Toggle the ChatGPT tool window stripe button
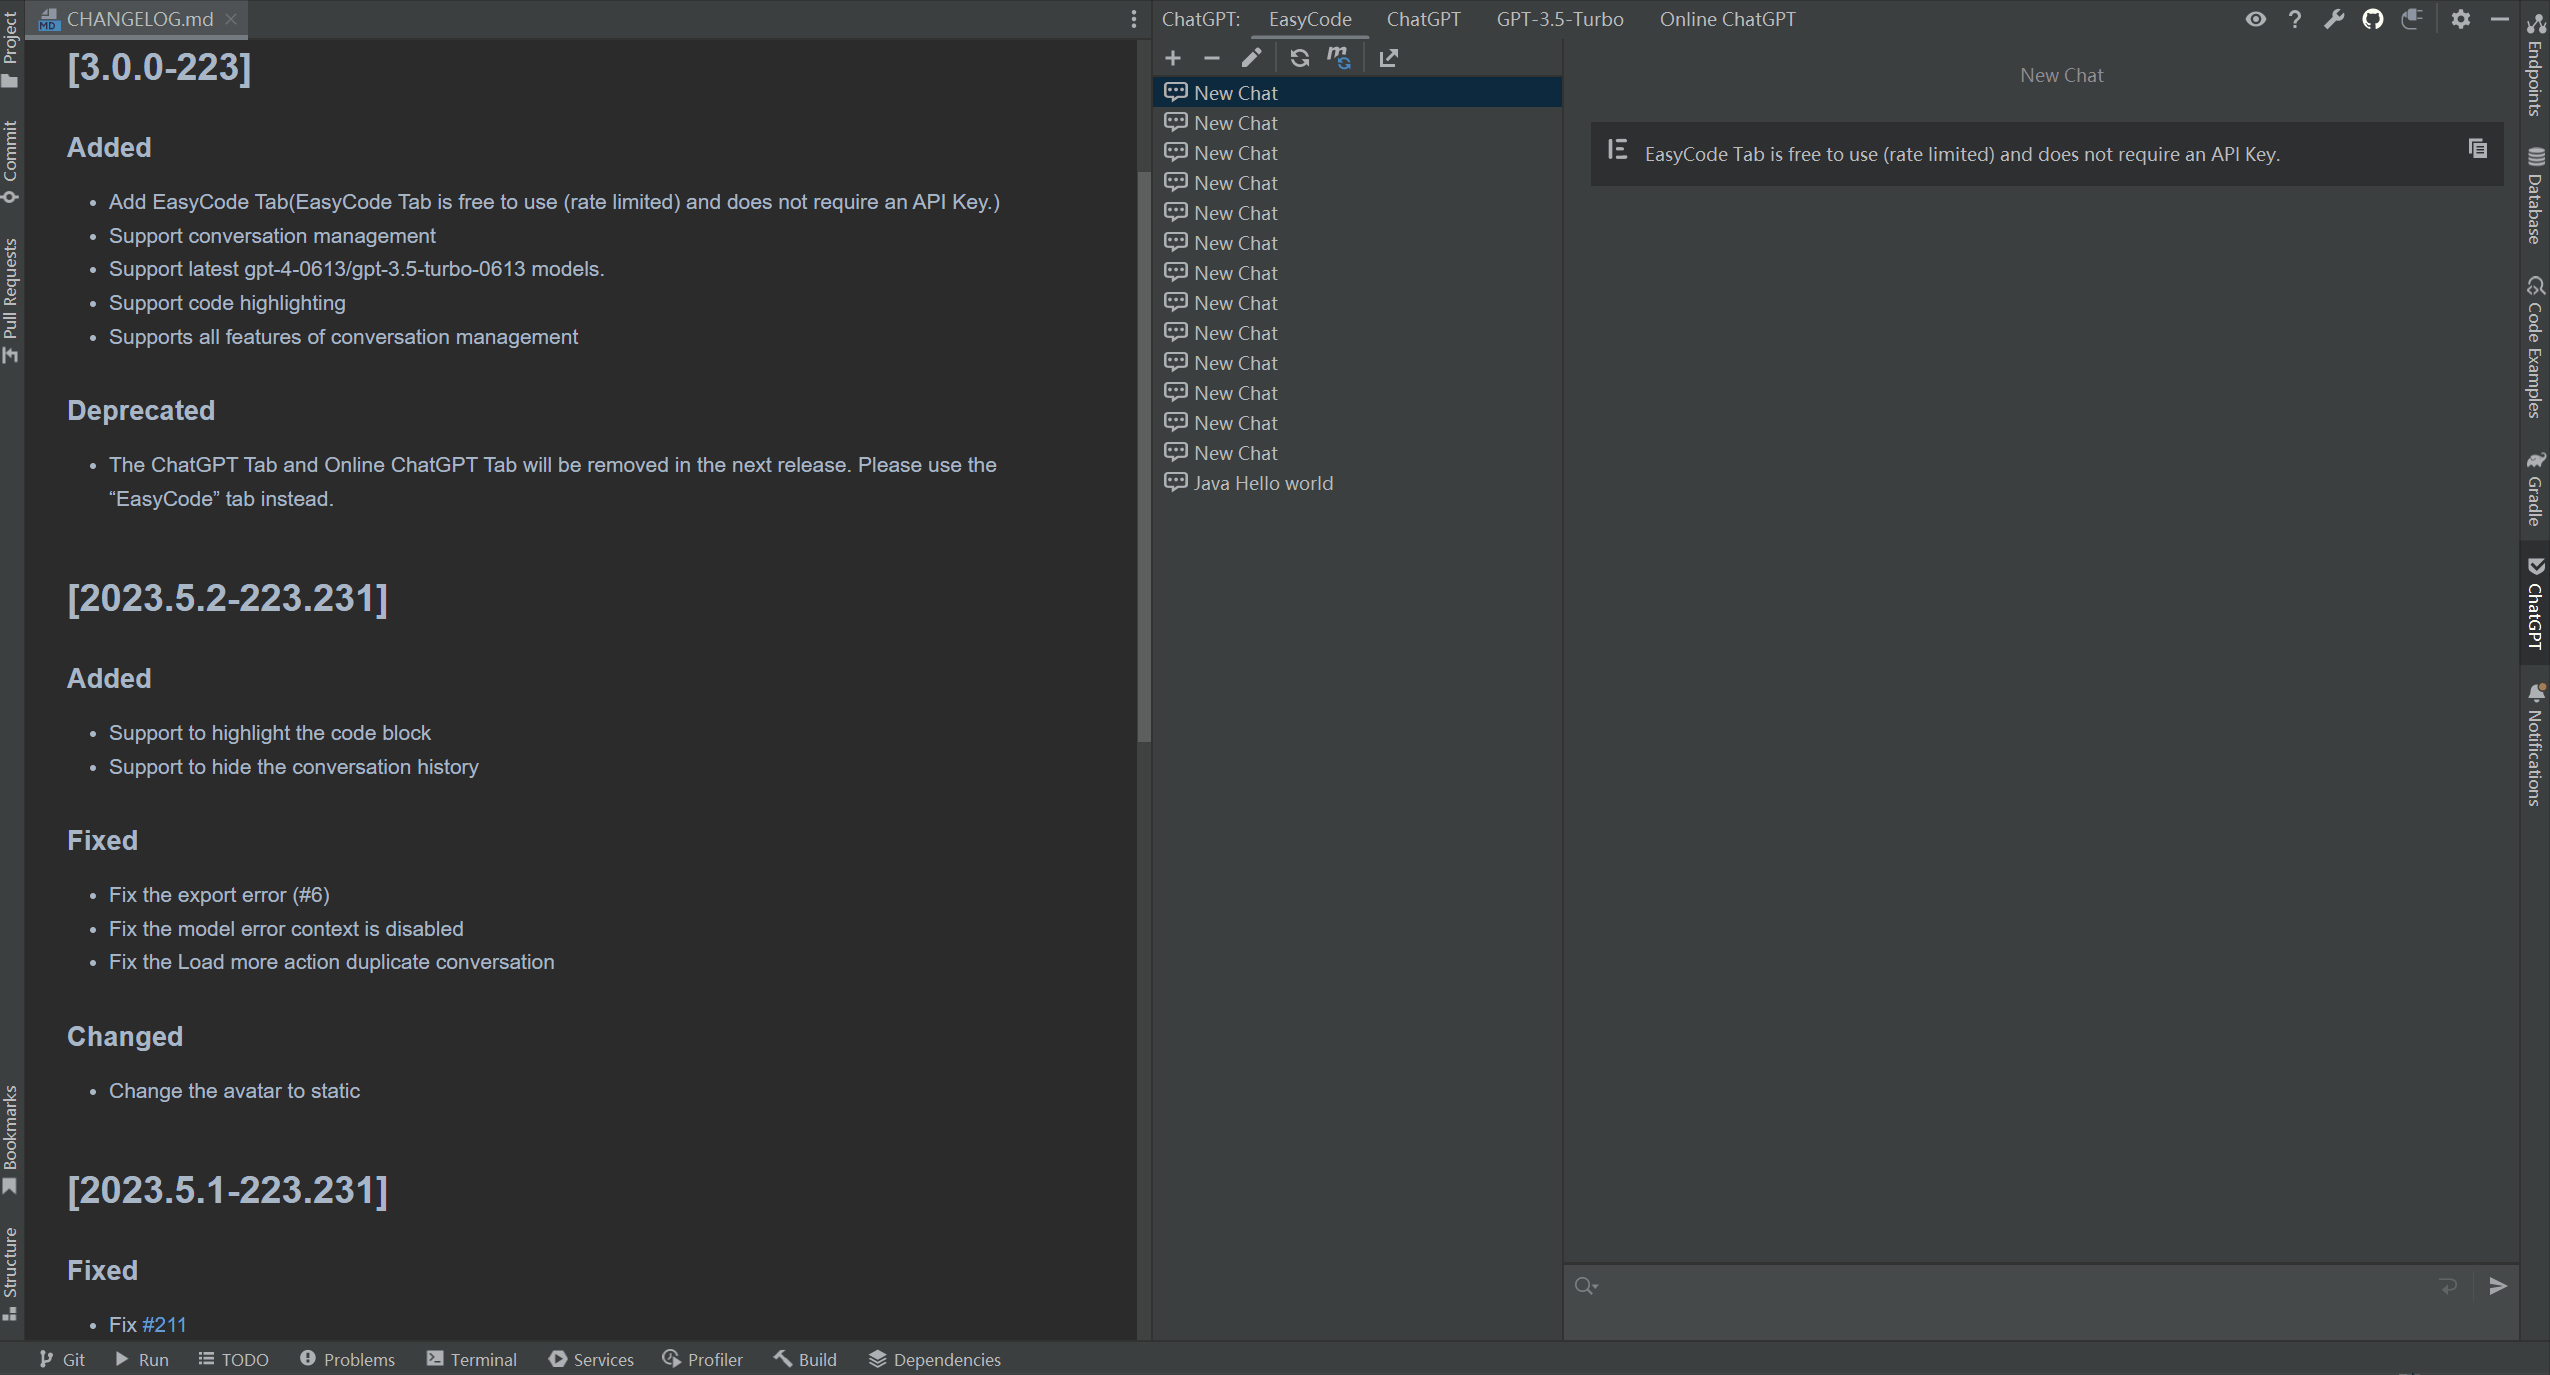This screenshot has width=2550, height=1375. tap(2535, 604)
